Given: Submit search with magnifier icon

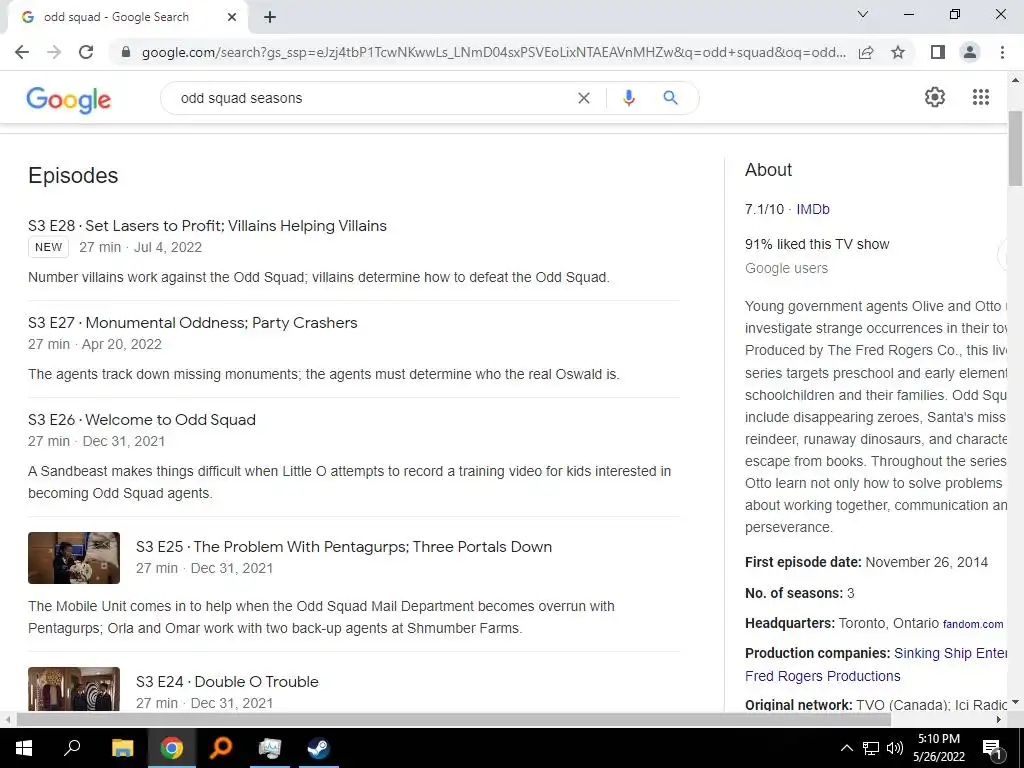Looking at the screenshot, I should point(670,98).
